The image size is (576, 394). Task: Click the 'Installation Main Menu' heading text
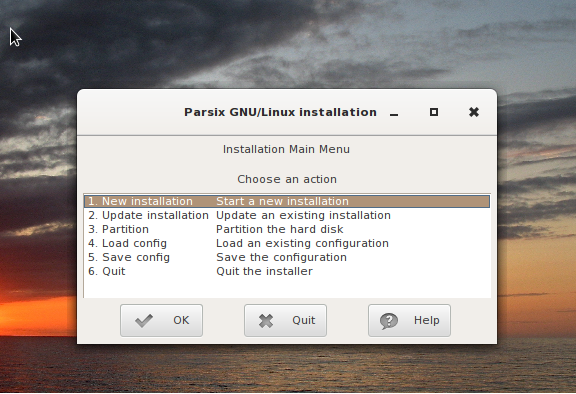(286, 149)
